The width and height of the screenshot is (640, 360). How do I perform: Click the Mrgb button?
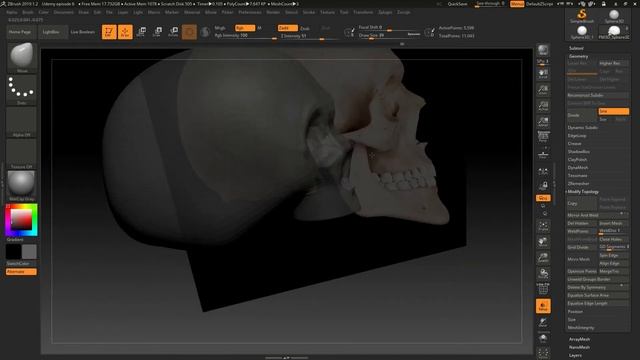point(220,28)
